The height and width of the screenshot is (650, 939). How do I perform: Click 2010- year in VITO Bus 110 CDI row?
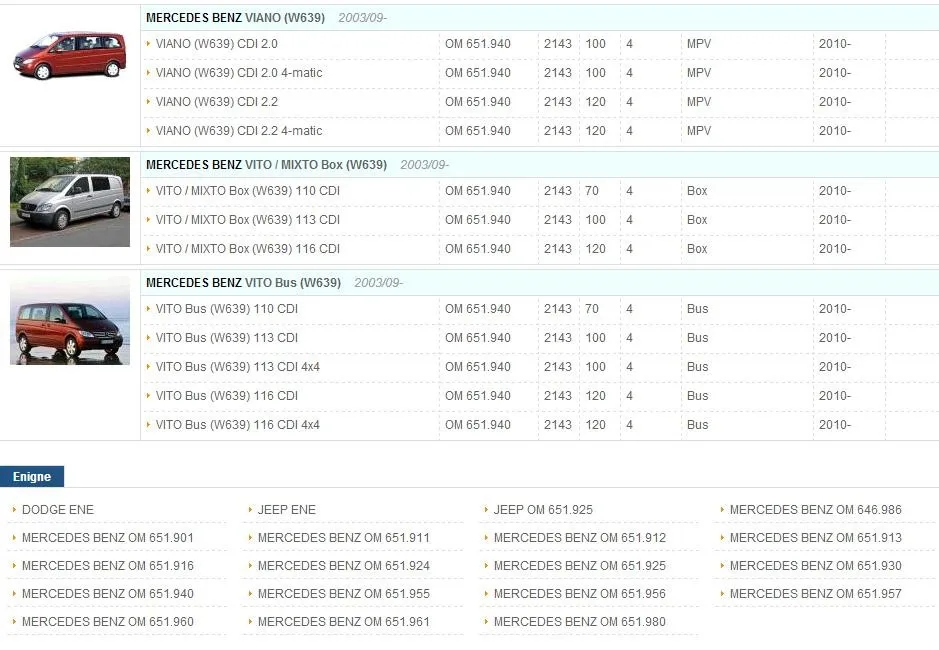click(835, 309)
